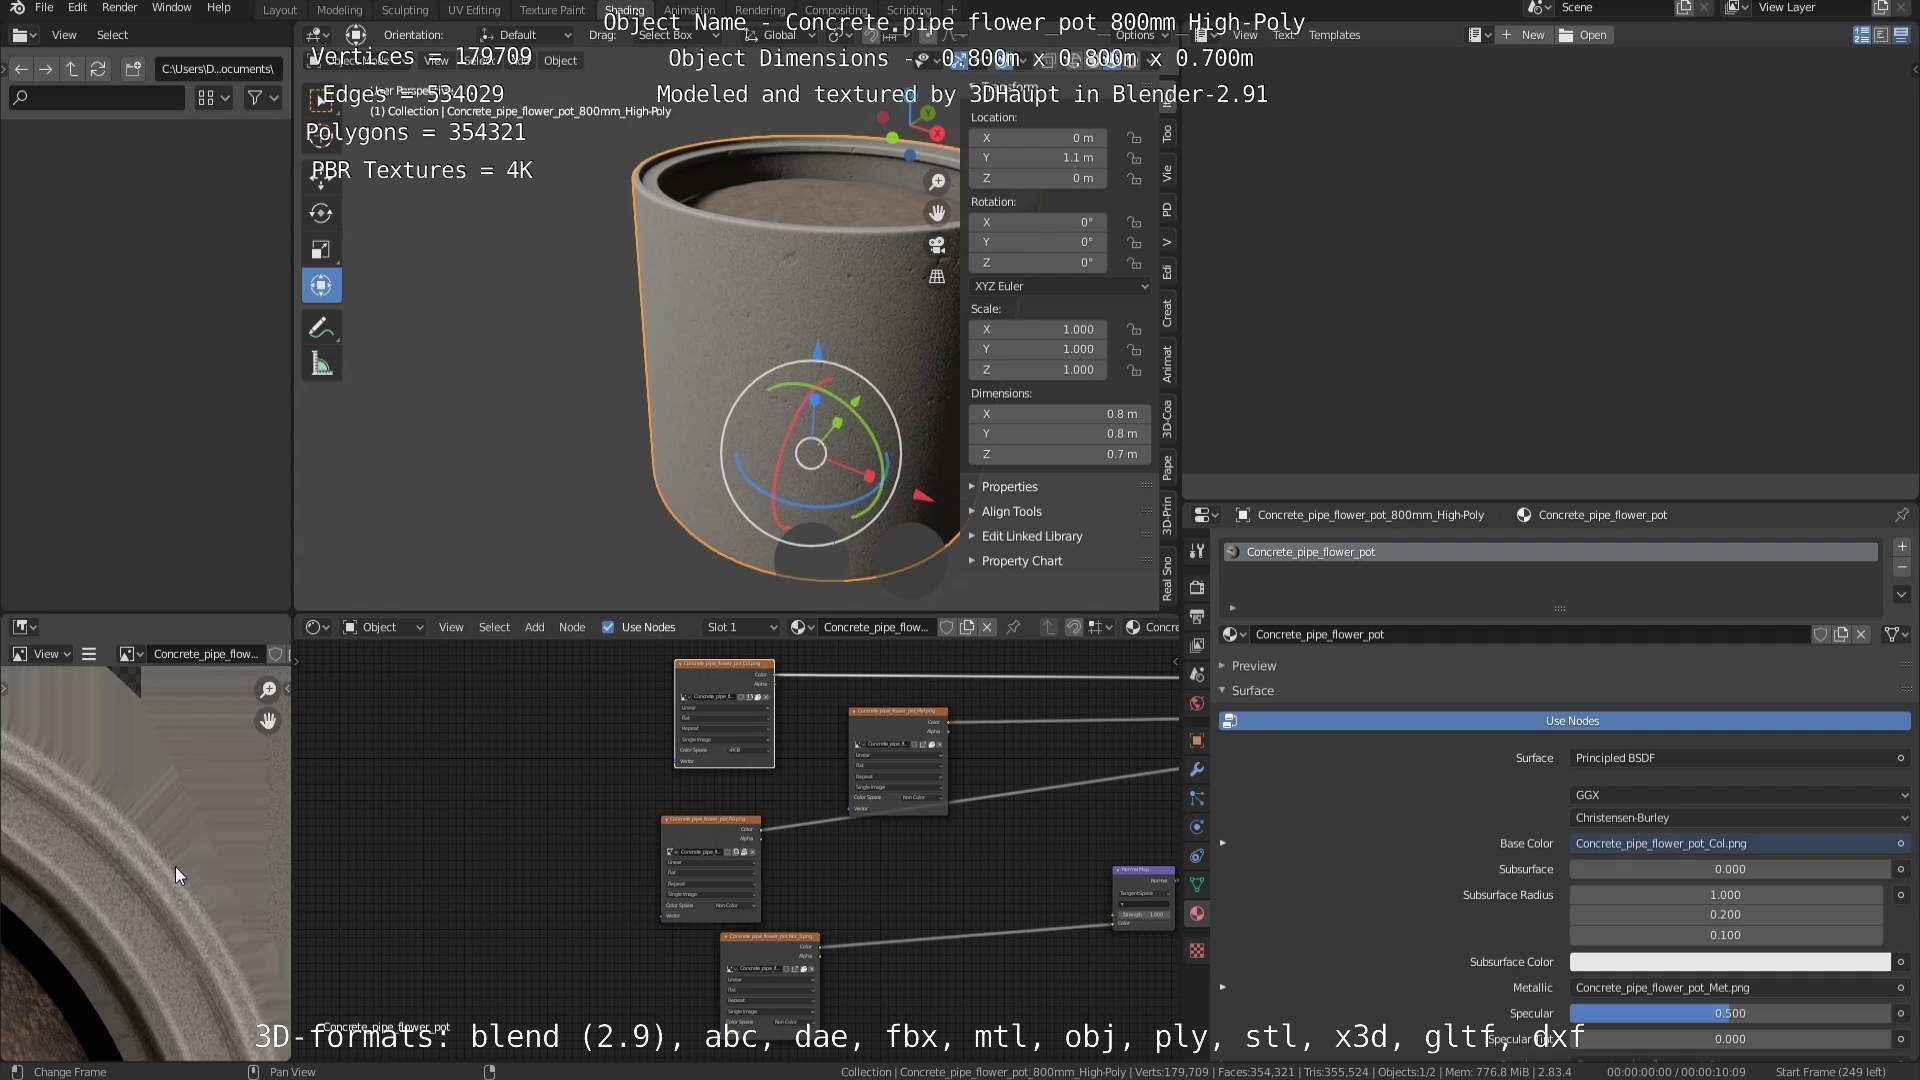
Task: Open the Output properties tab
Action: pos(1197,617)
